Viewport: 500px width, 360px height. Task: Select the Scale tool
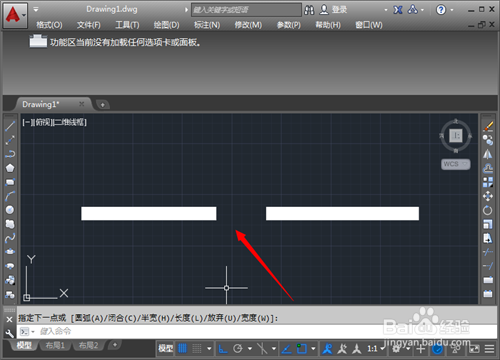(x=488, y=224)
